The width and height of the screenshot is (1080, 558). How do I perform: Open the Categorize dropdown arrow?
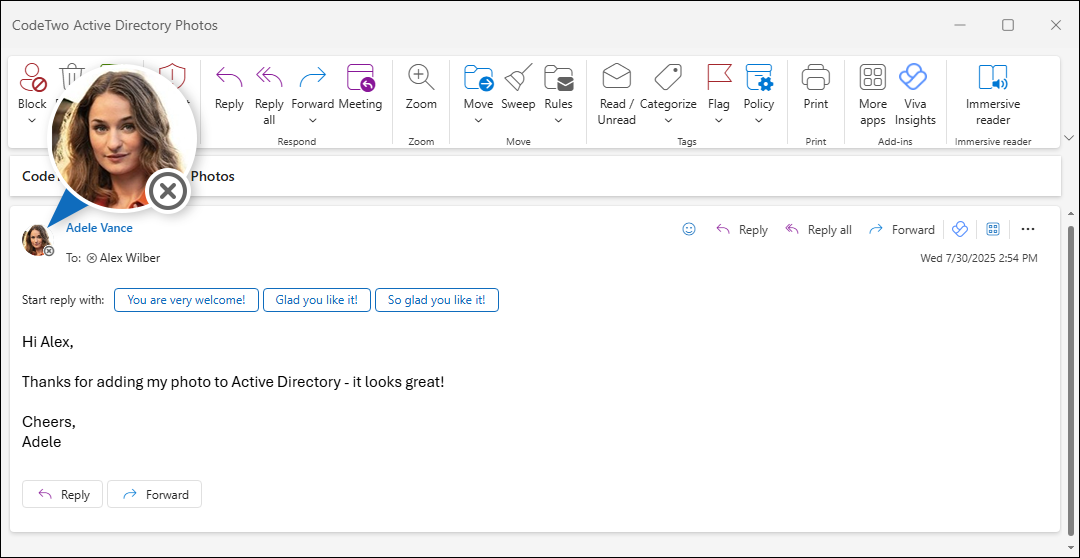(668, 121)
